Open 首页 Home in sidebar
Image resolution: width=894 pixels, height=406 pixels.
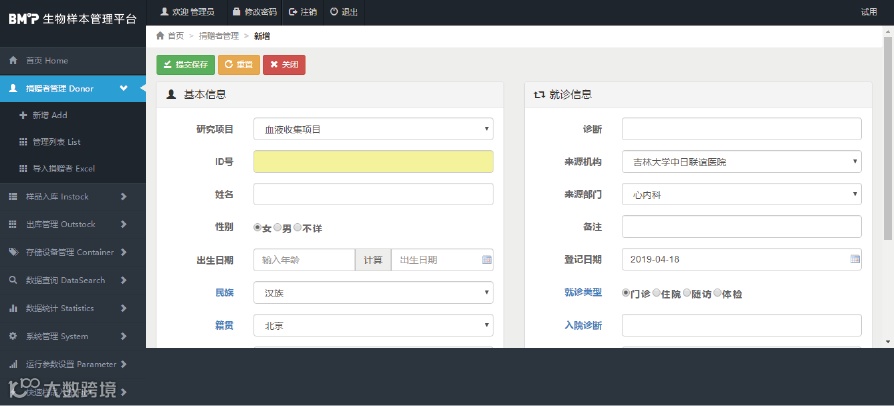pos(73,61)
